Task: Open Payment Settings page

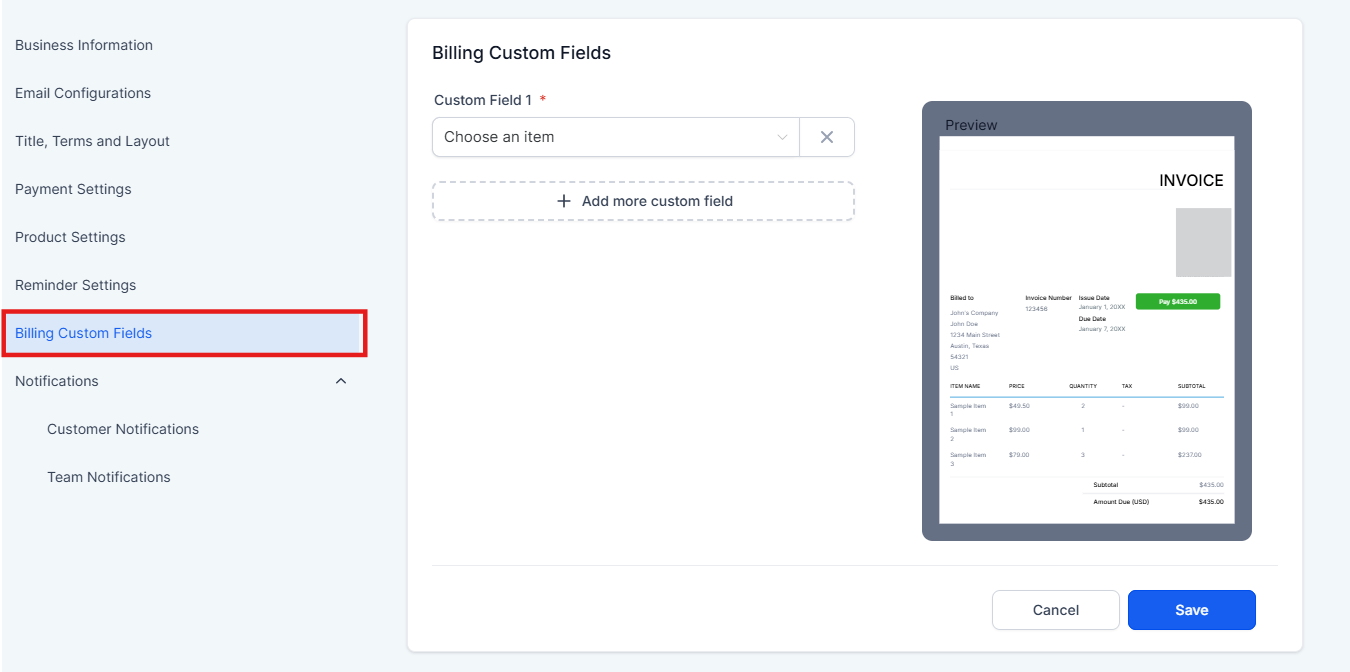Action: click(73, 189)
